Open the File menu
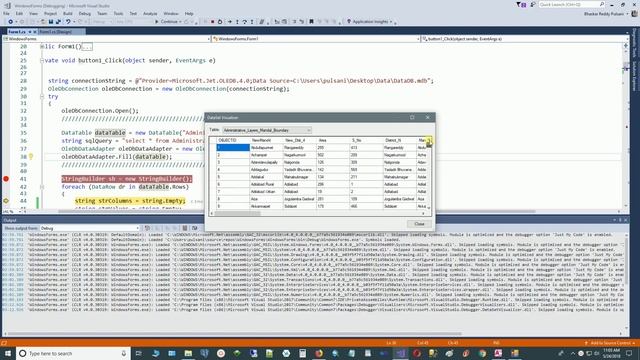 point(6,13)
